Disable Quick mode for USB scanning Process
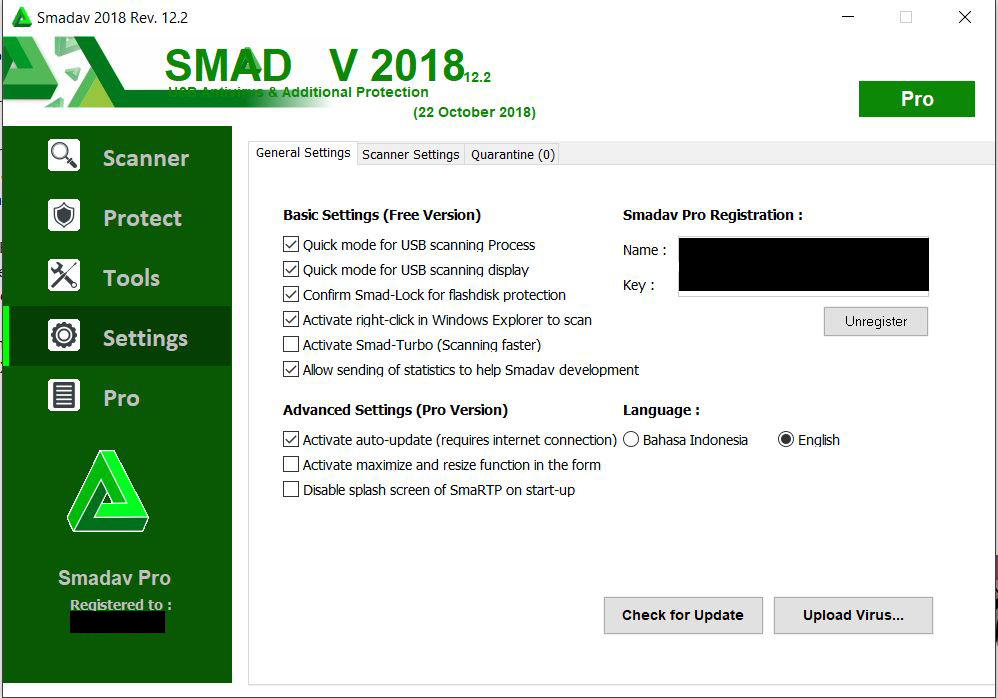 coord(291,244)
